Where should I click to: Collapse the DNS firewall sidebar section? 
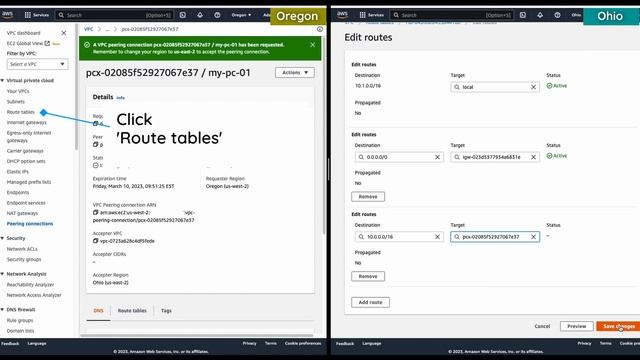coord(2,309)
